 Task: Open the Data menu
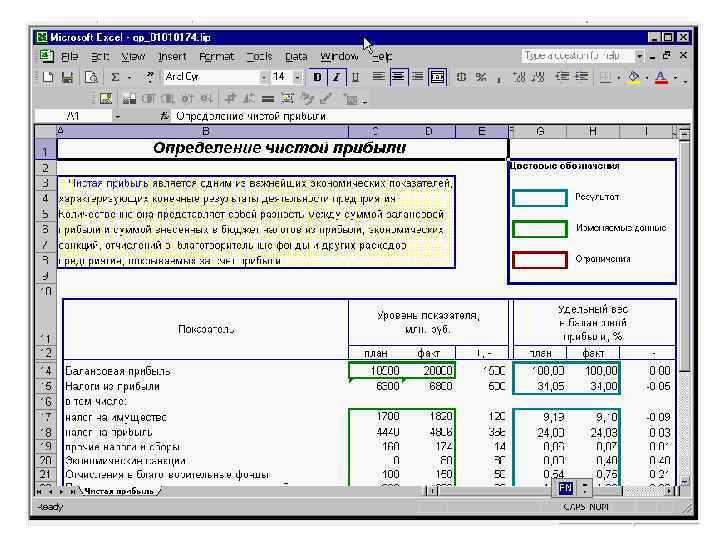296,56
